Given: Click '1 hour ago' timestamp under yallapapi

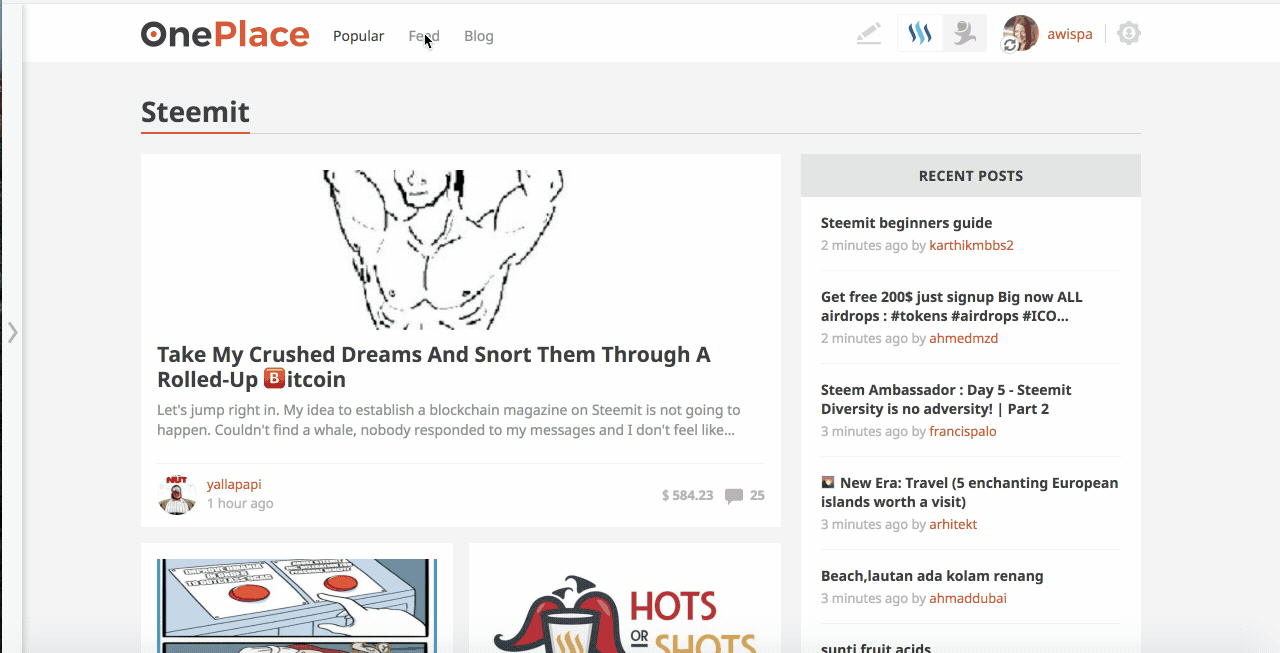Looking at the screenshot, I should (240, 503).
